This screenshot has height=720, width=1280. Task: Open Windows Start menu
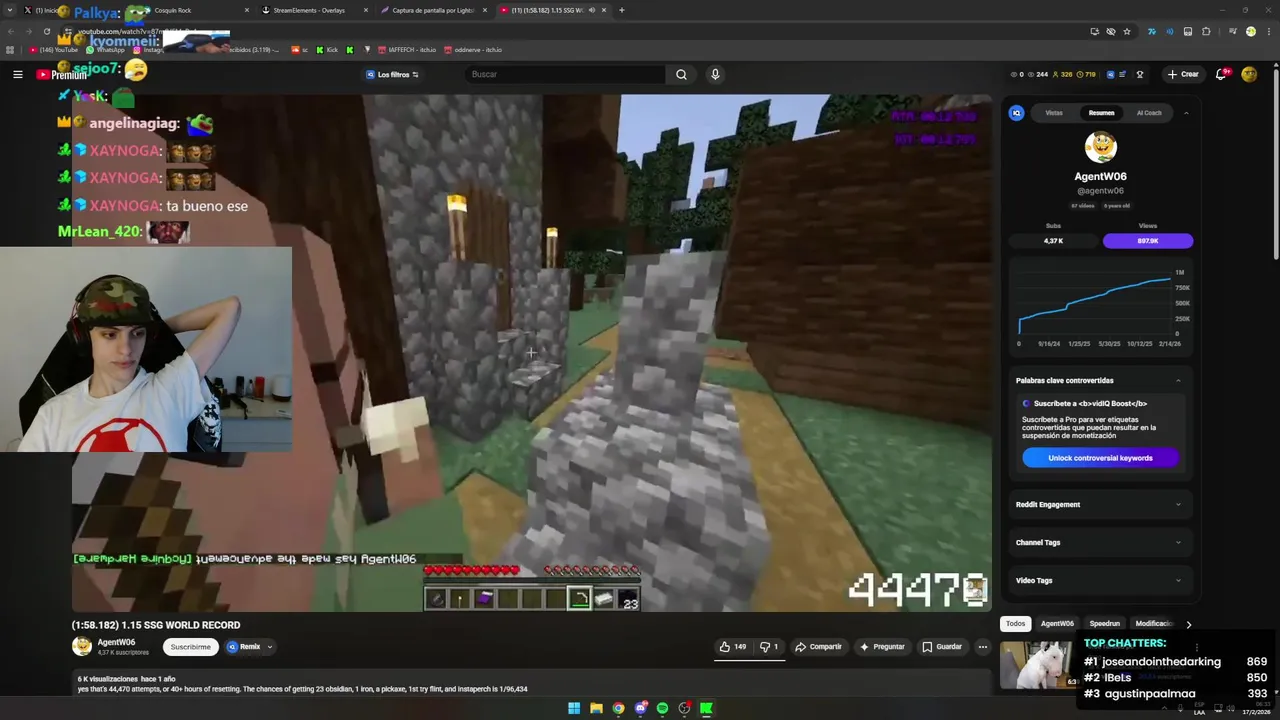pos(574,709)
